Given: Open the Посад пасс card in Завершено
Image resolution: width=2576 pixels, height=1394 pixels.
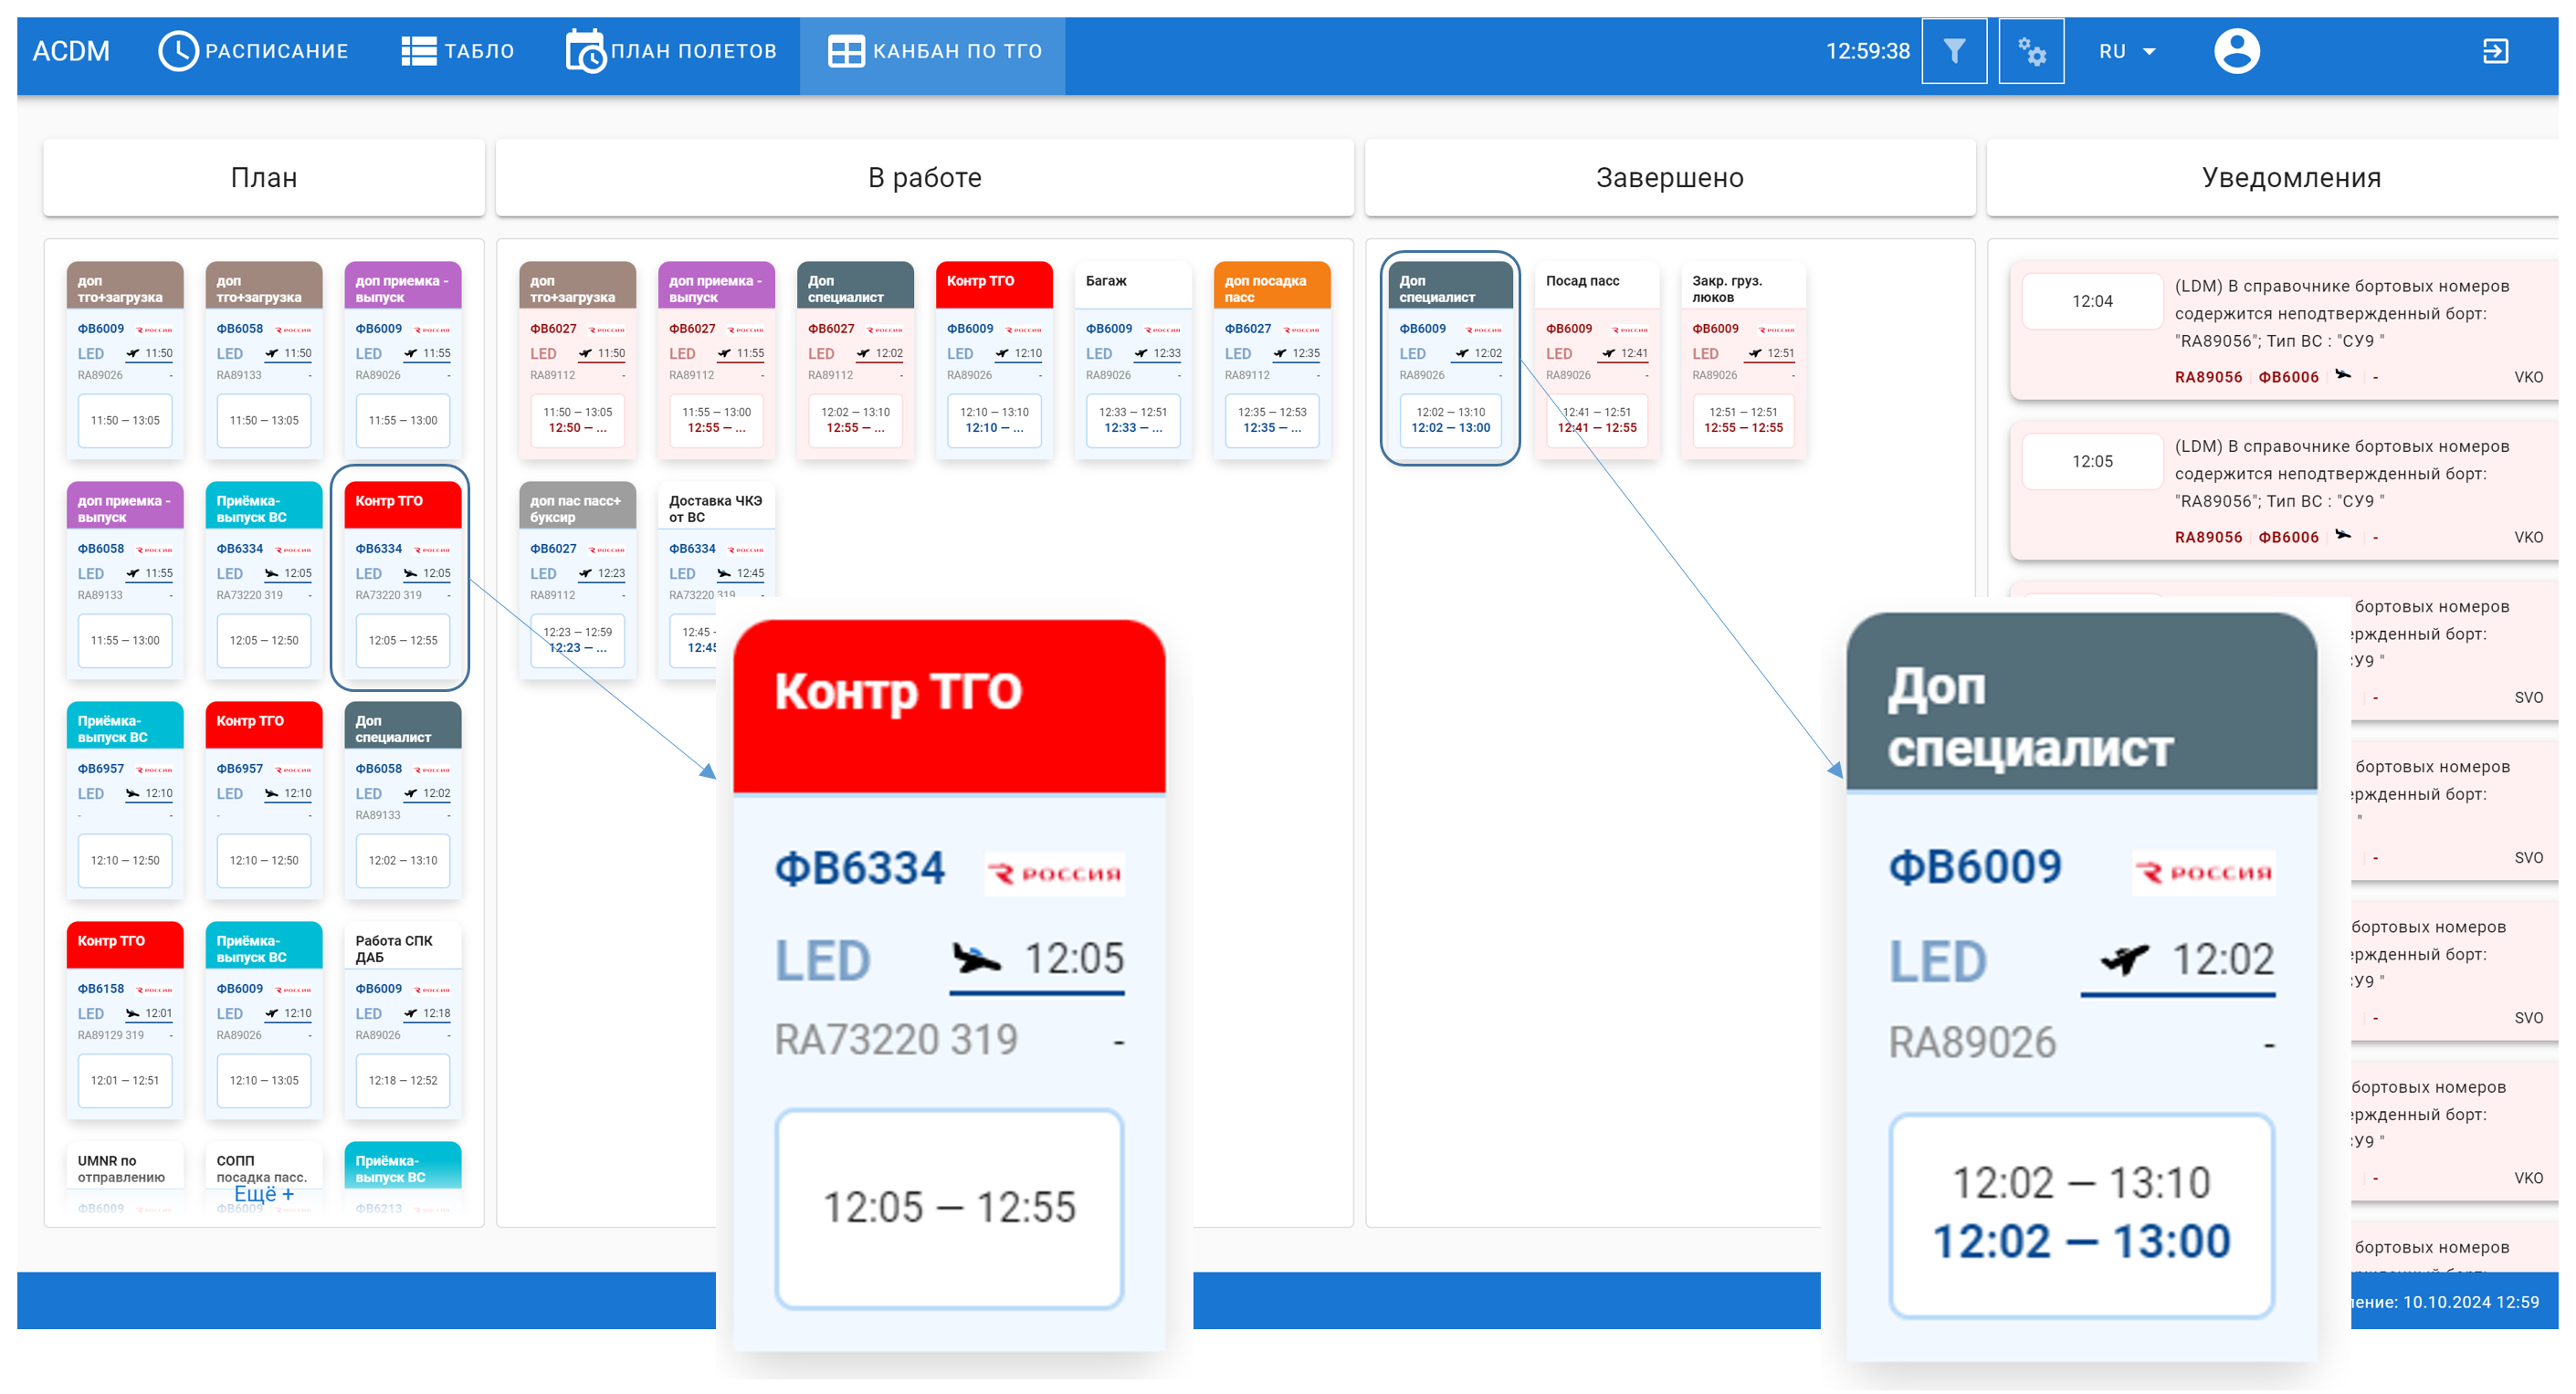Looking at the screenshot, I should coord(1596,360).
